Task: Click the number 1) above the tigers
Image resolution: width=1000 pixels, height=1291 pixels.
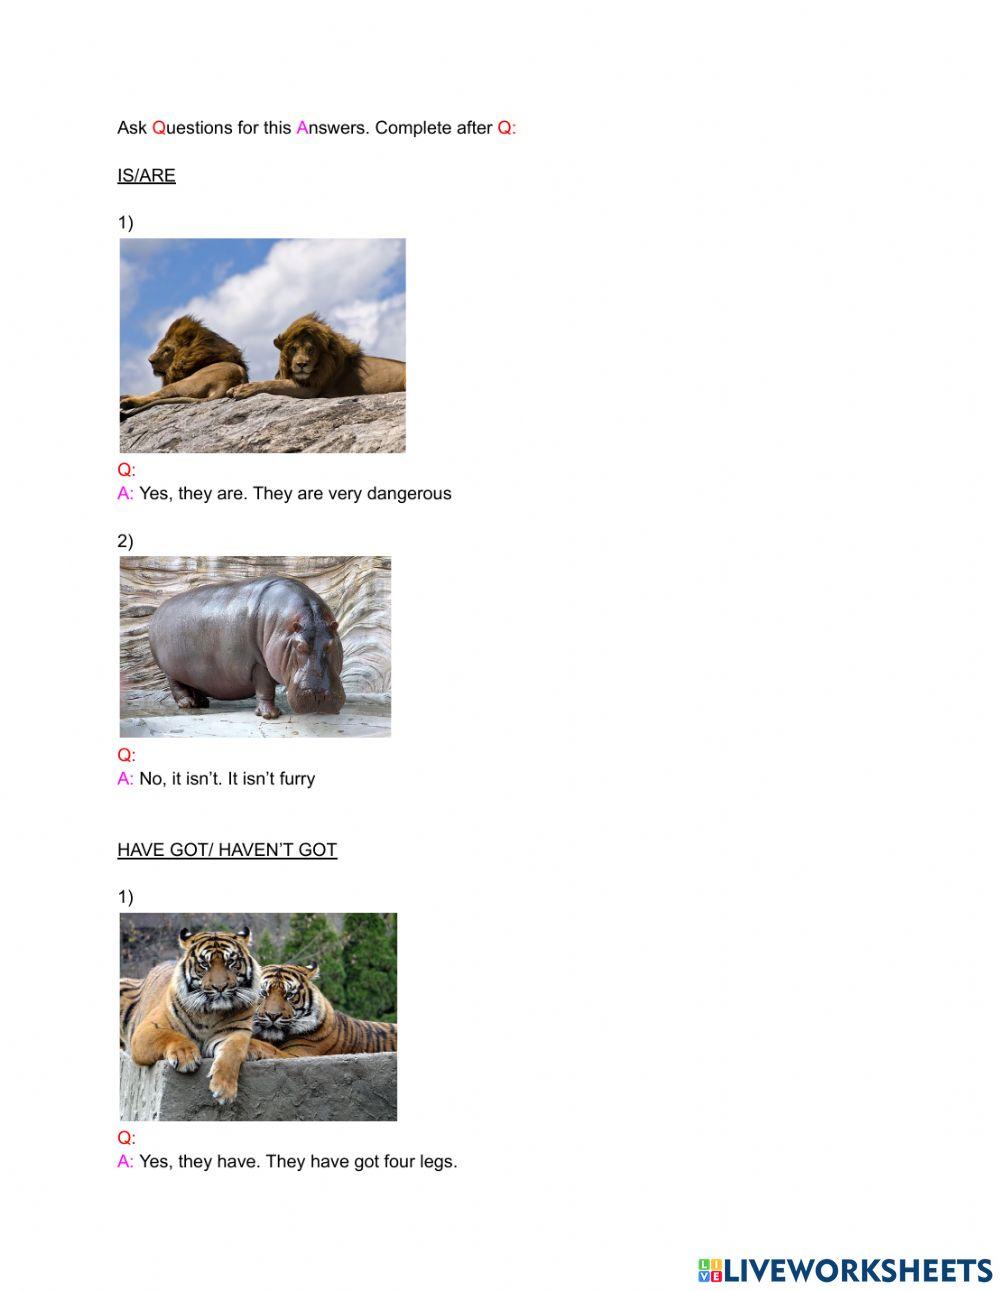Action: pyautogui.click(x=125, y=897)
